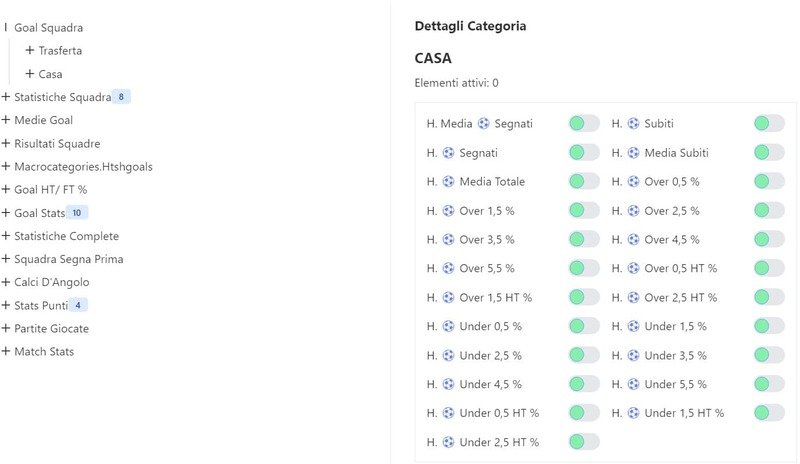Click the Match Stats label

(44, 351)
